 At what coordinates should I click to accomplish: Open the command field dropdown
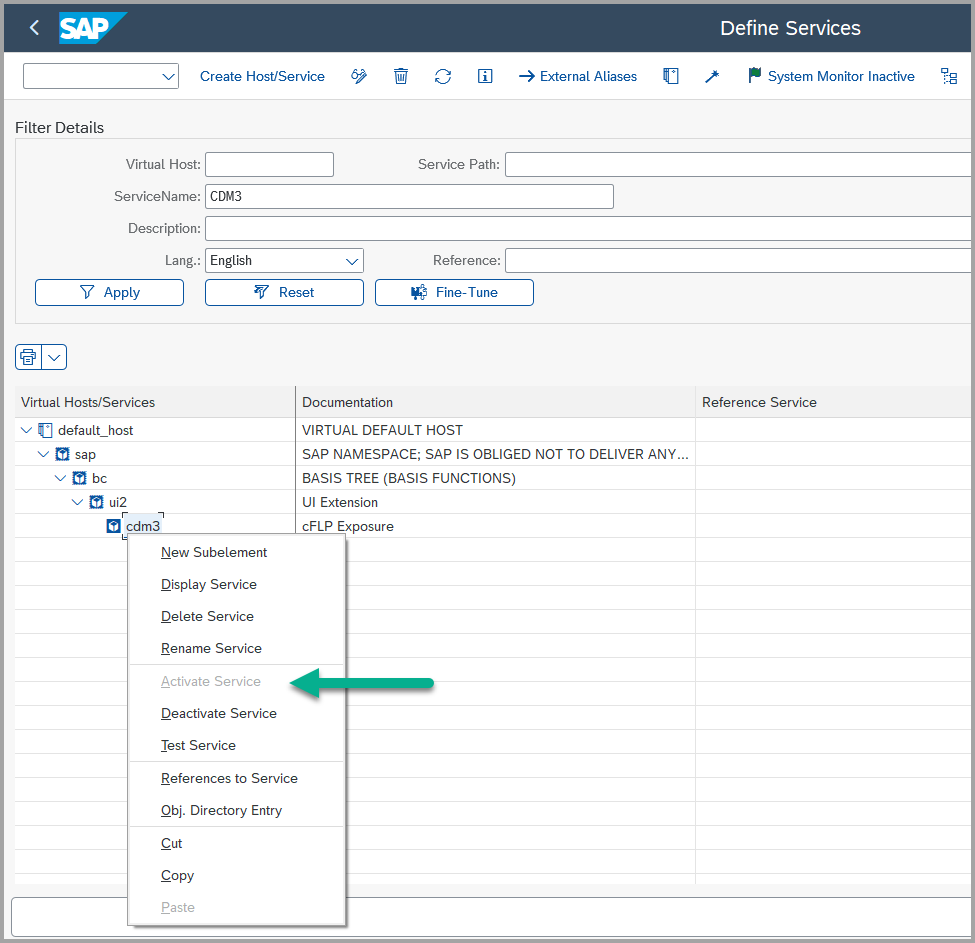168,76
